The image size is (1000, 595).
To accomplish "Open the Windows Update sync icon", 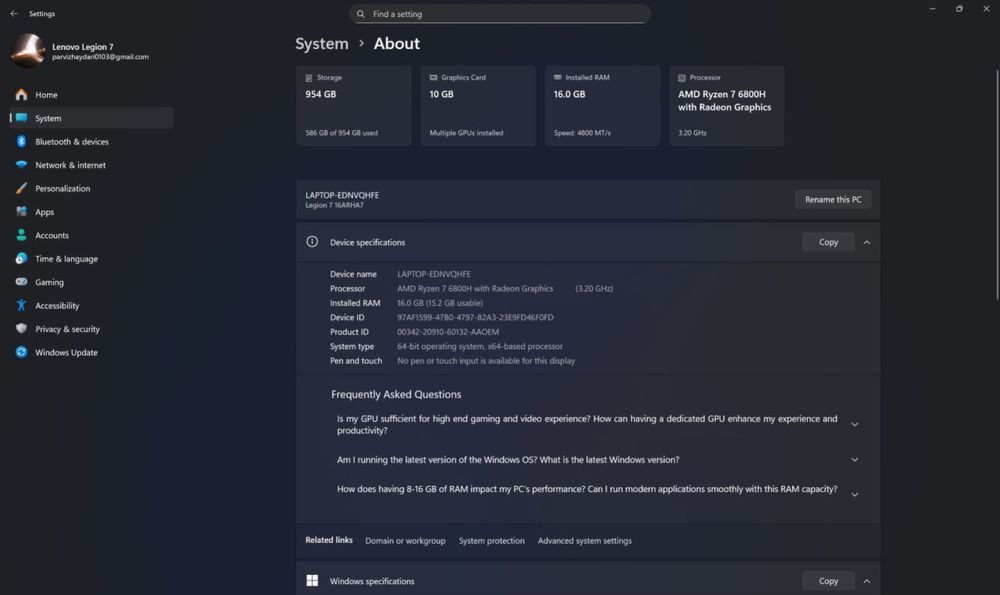I will pyautogui.click(x=21, y=352).
